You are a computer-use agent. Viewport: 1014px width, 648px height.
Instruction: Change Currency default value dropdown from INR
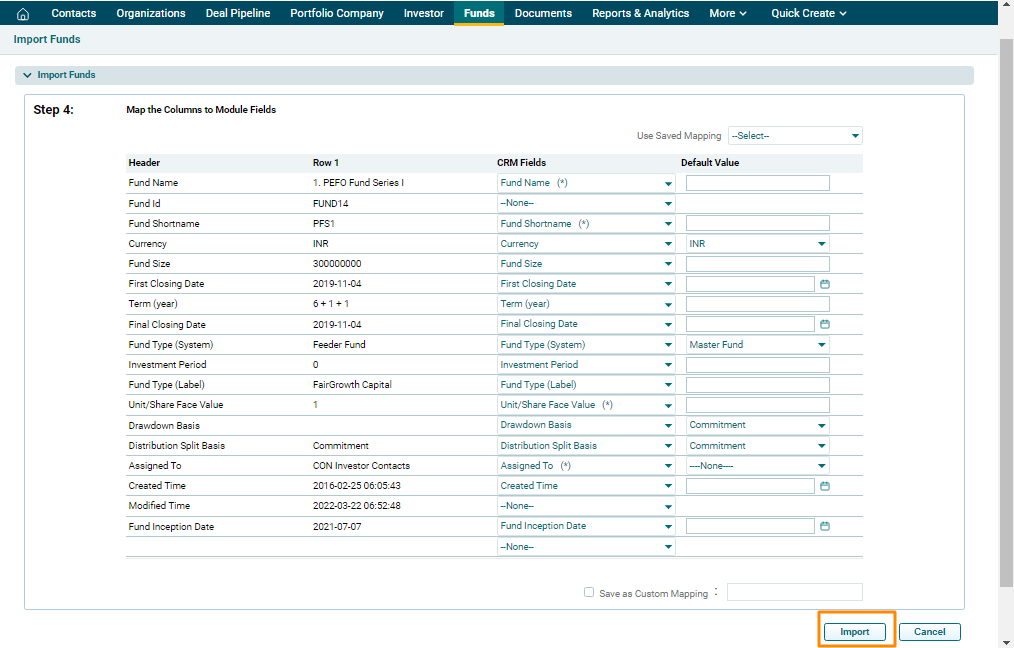757,244
